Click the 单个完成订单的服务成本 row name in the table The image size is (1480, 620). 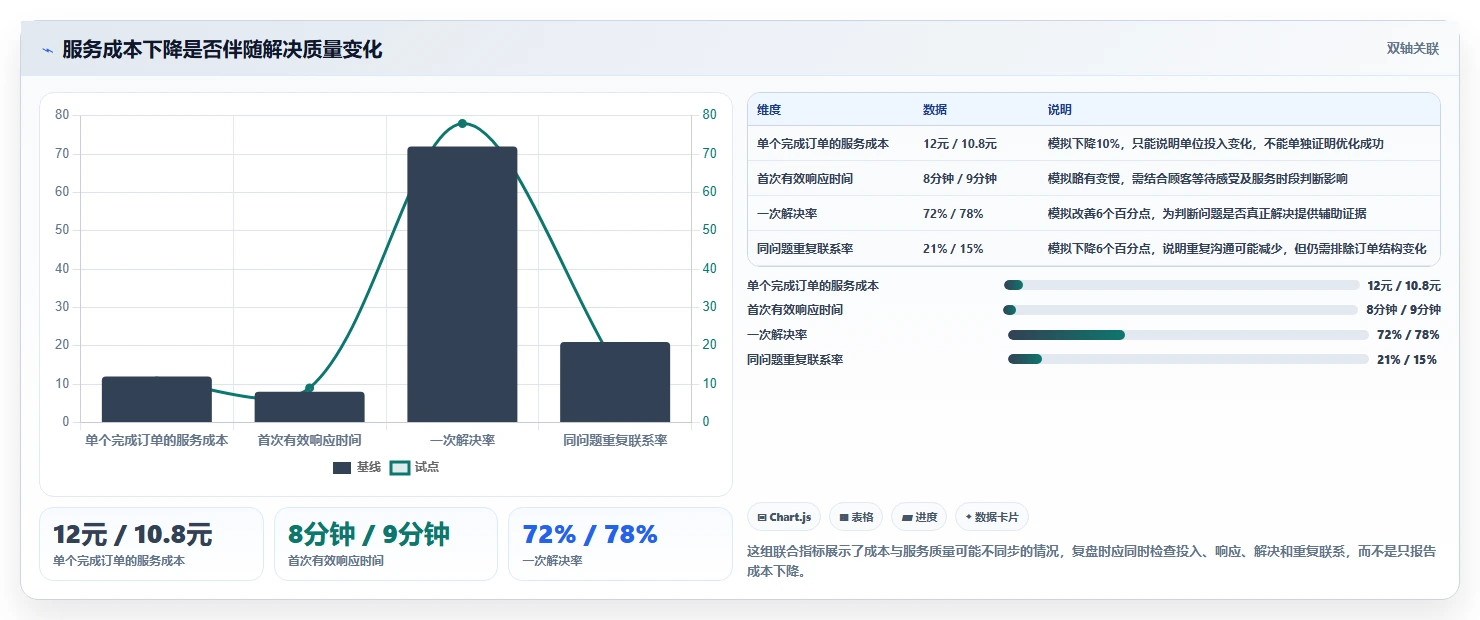[823, 143]
